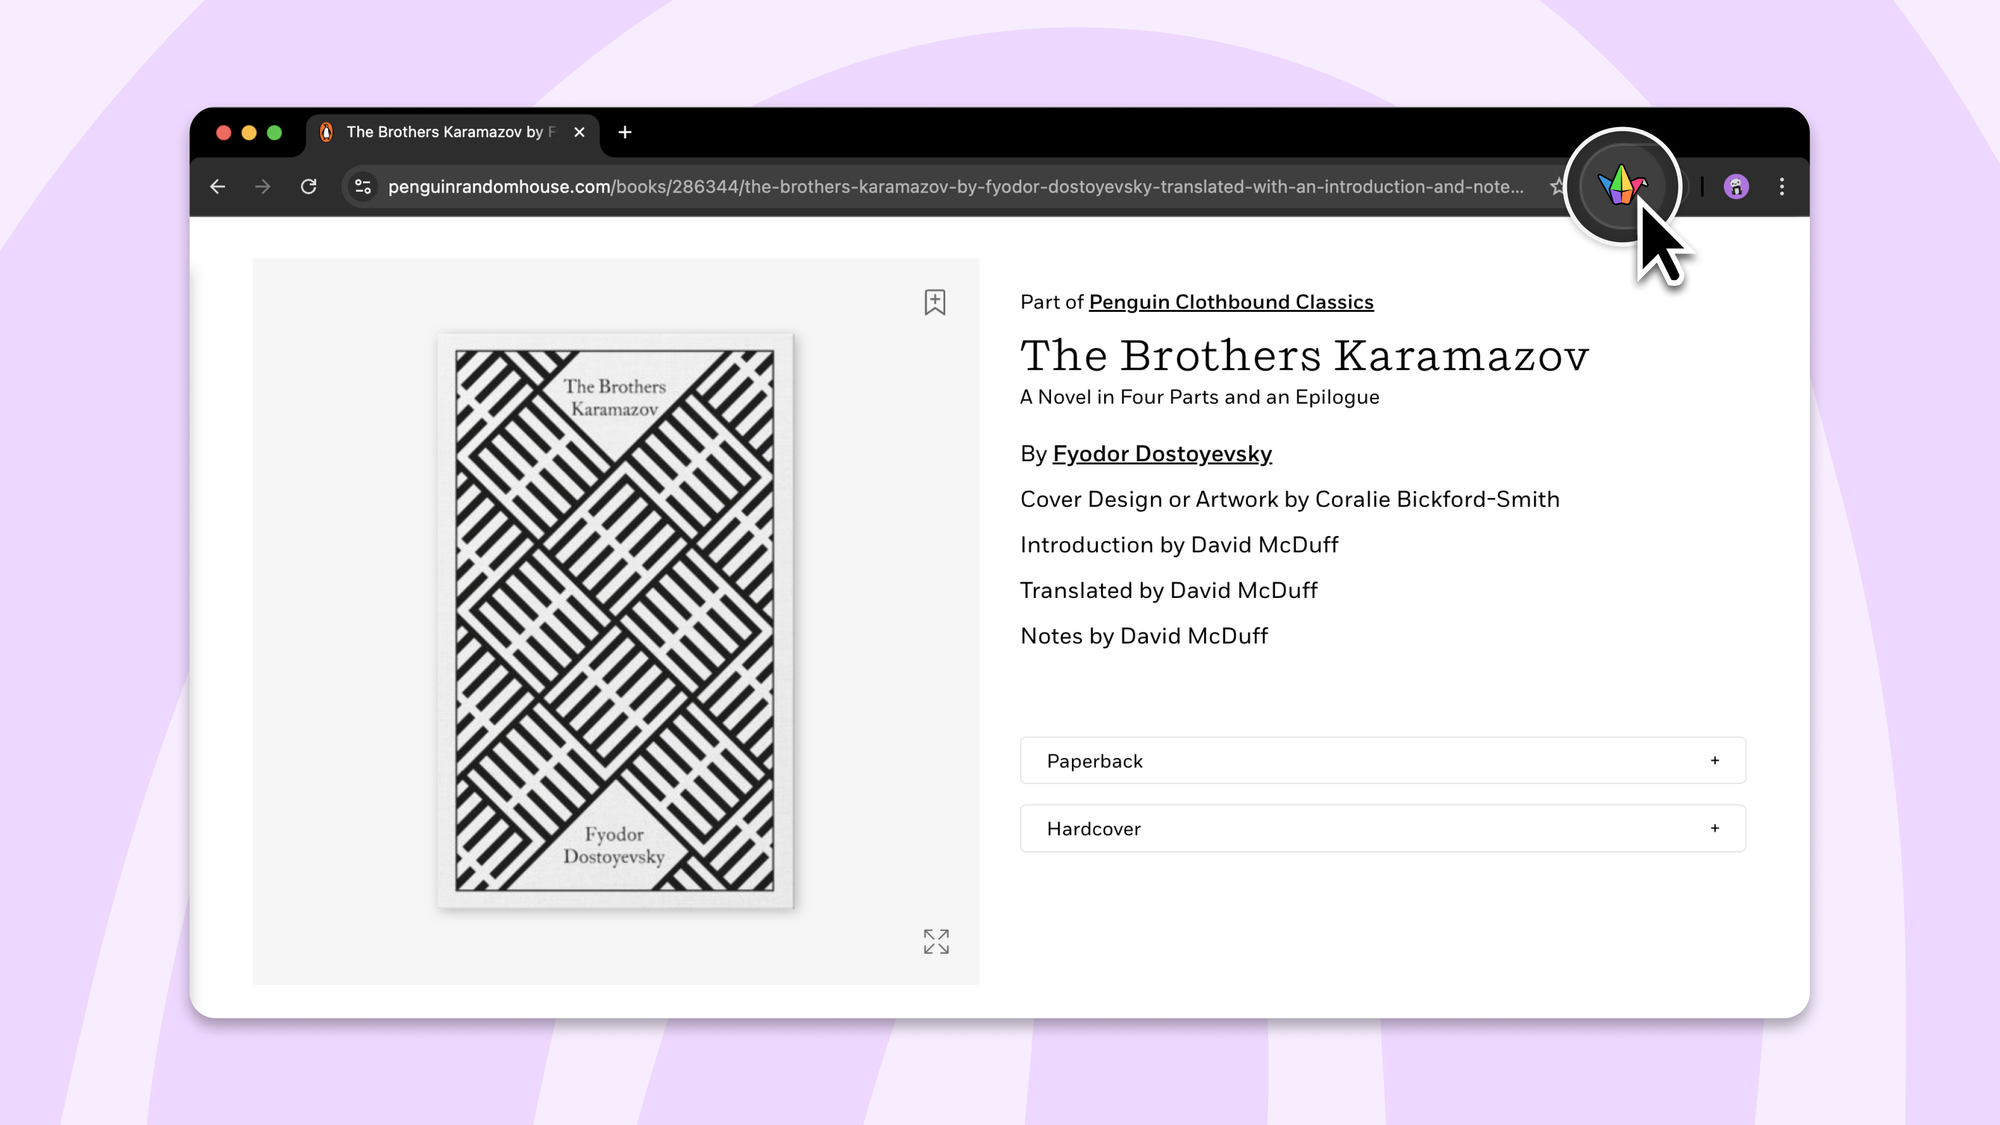Open the Fyodor Dostoyevsky author link

[x=1161, y=454]
